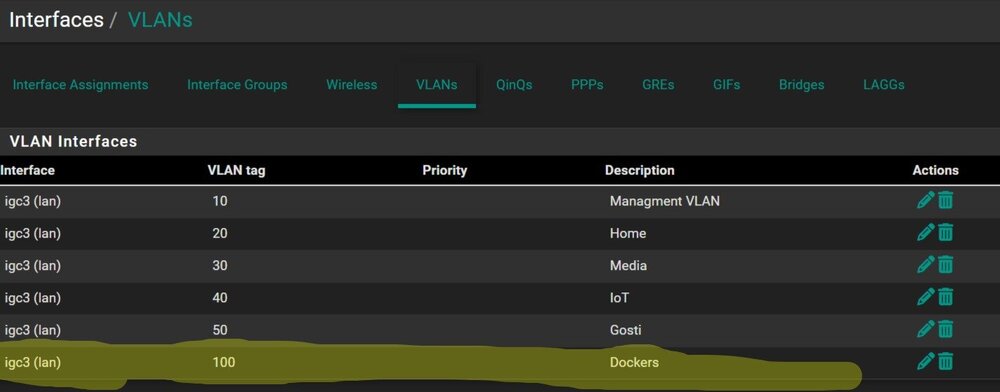Edit the Dockers VLAN with pencil icon

click(925, 361)
